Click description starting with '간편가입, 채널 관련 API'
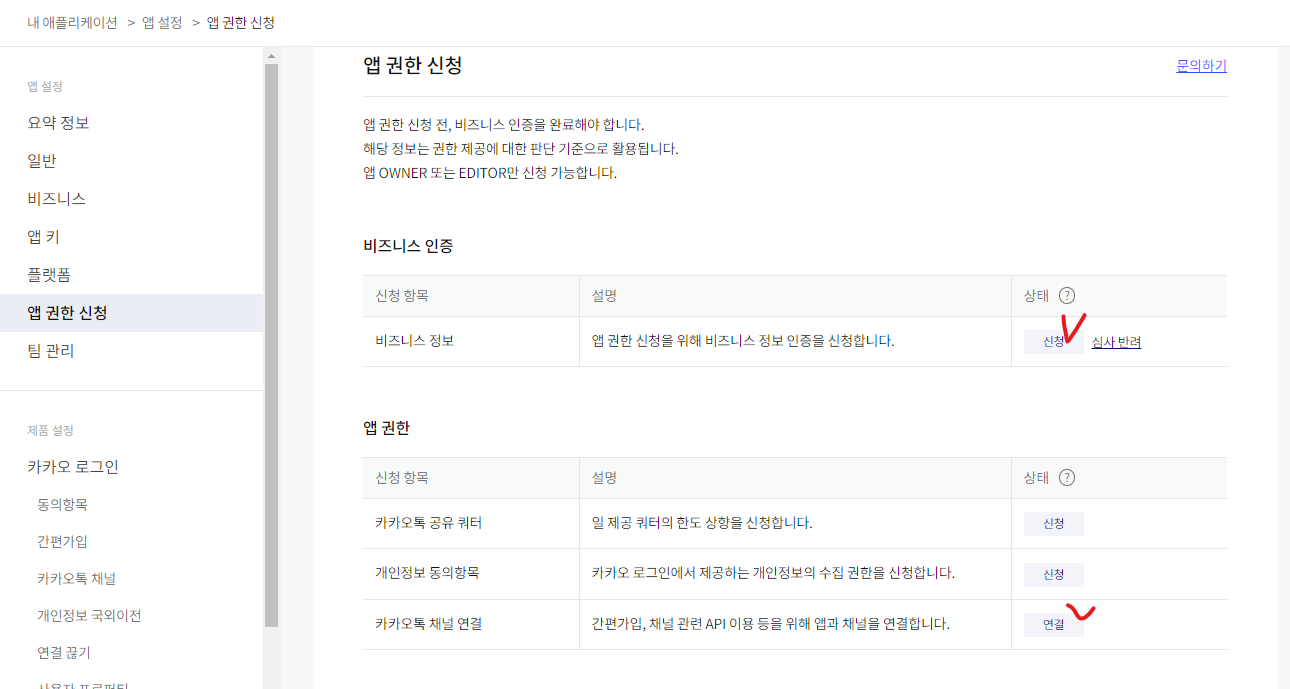 (x=770, y=624)
